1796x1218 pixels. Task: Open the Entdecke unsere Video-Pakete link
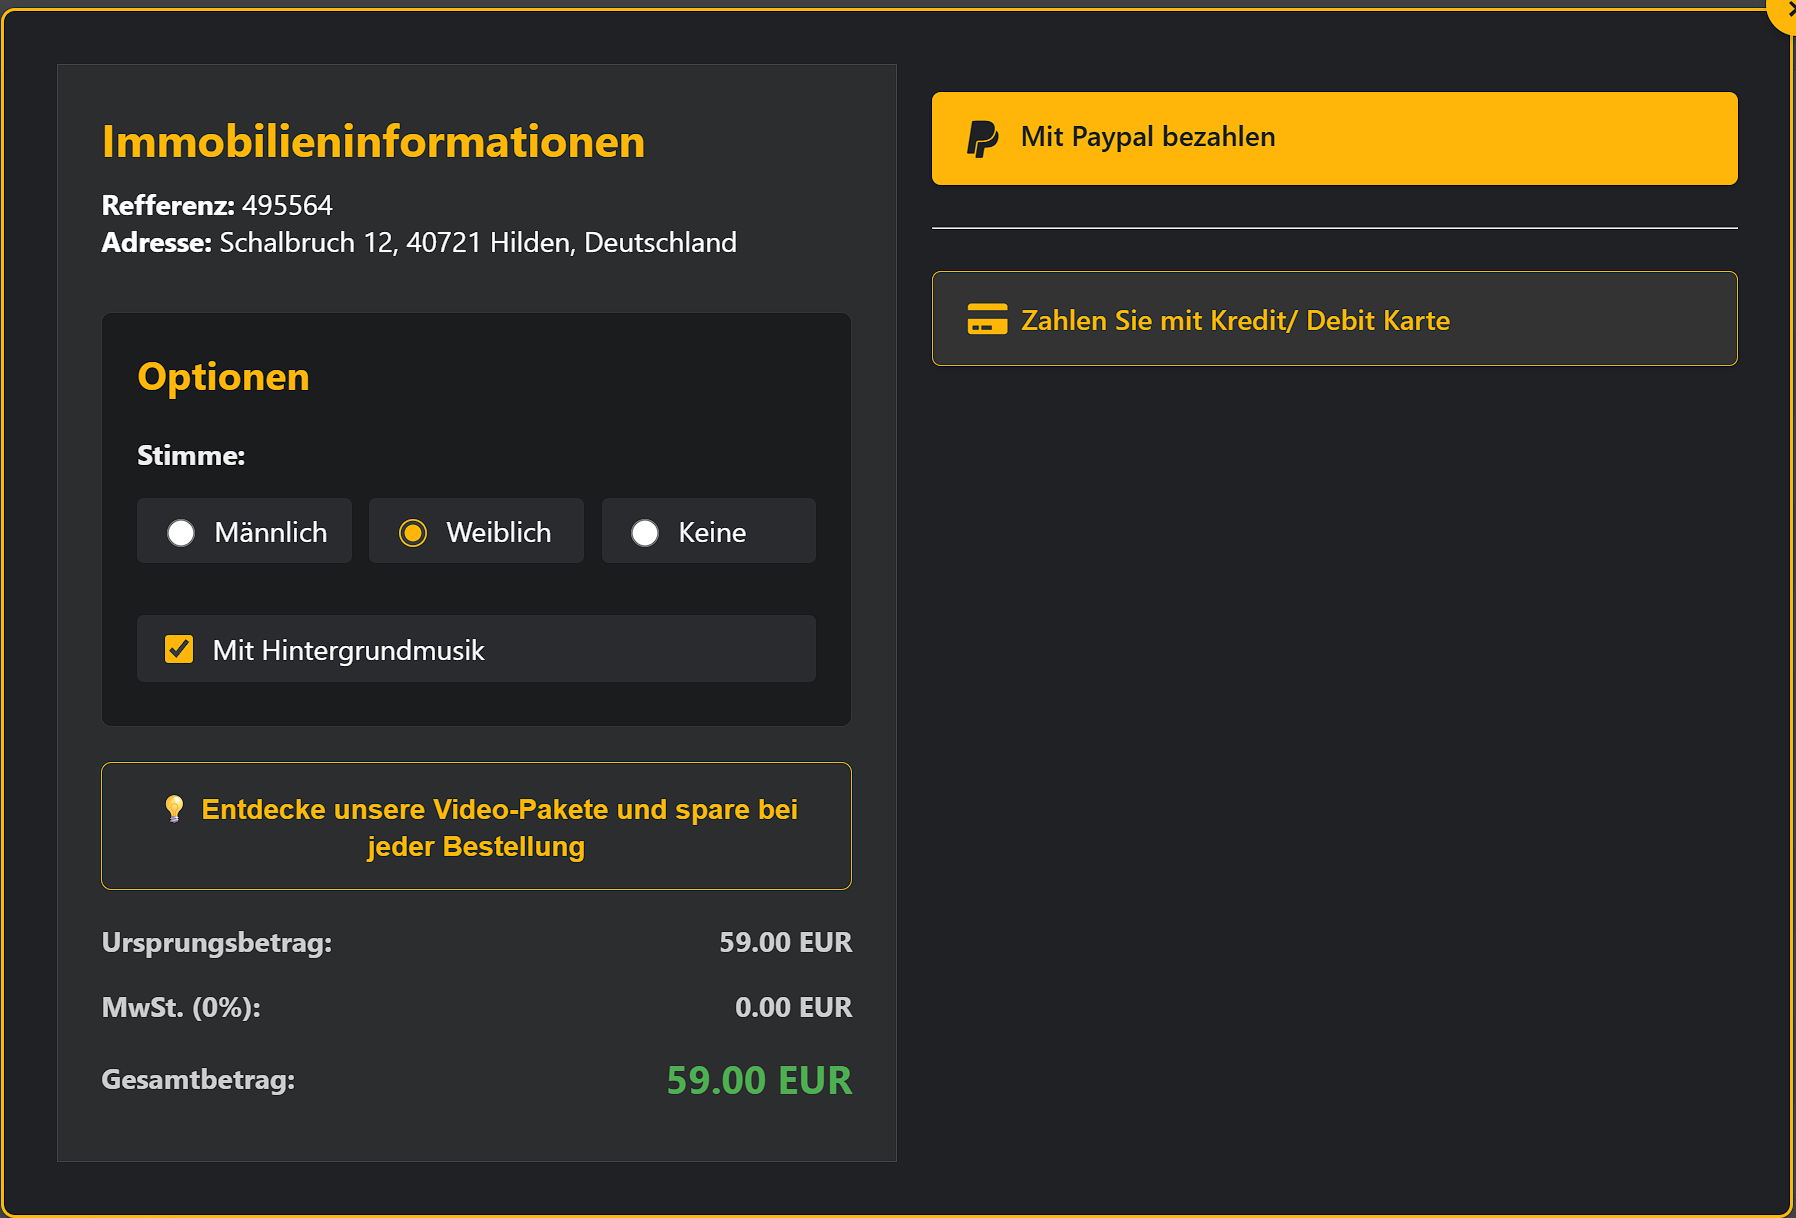click(476, 826)
